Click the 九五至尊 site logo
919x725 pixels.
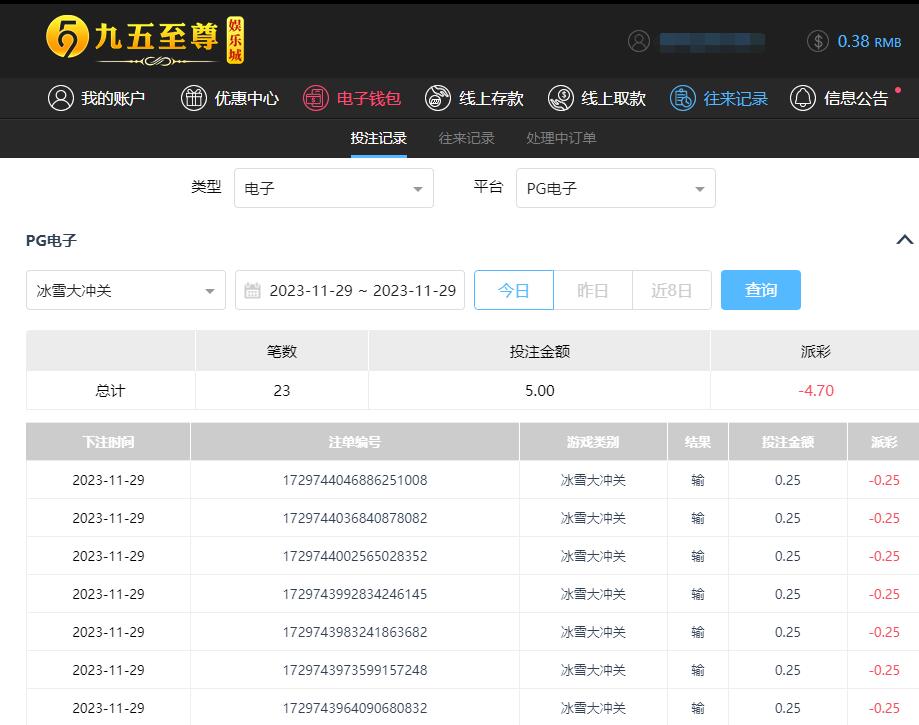[x=145, y=40]
